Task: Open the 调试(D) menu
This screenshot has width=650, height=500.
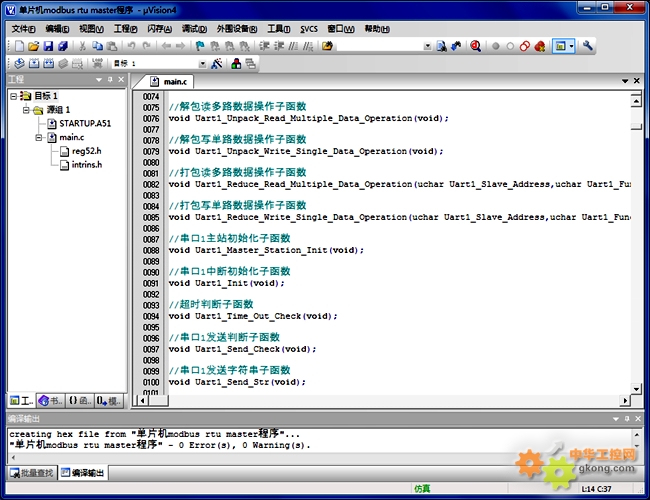Action: click(194, 29)
